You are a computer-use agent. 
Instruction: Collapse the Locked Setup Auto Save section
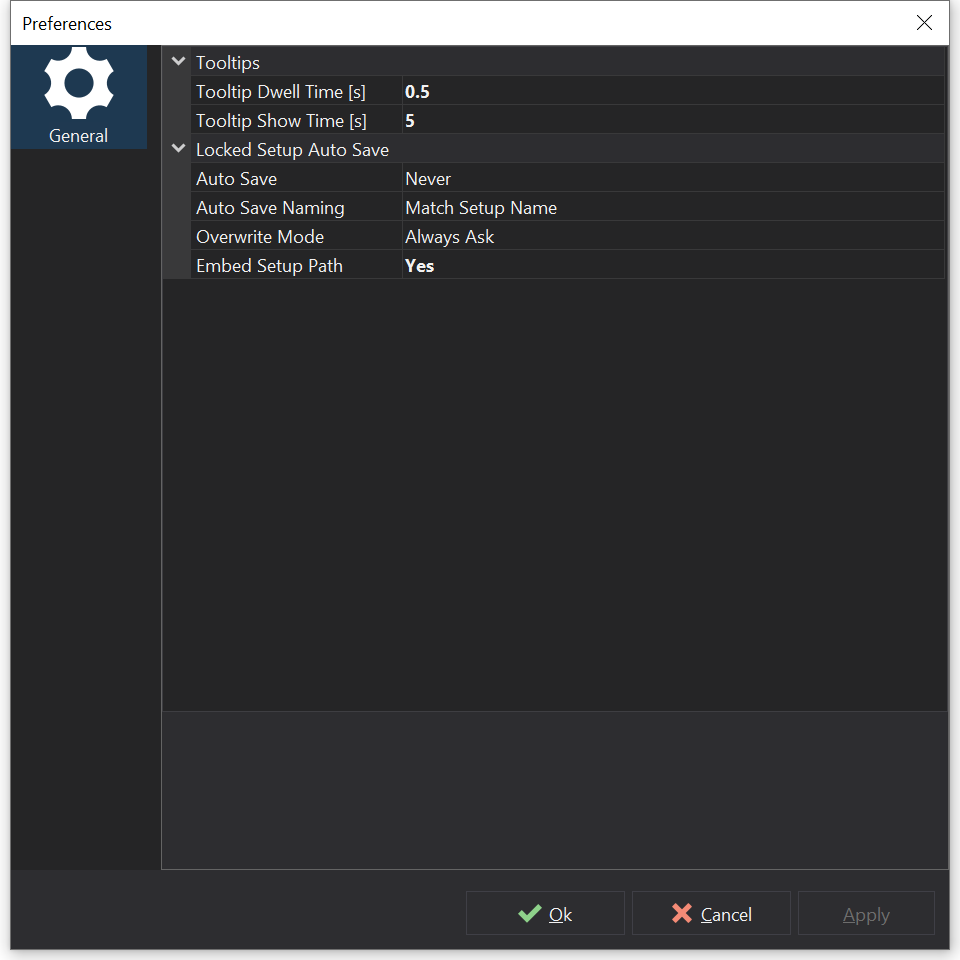click(x=178, y=149)
